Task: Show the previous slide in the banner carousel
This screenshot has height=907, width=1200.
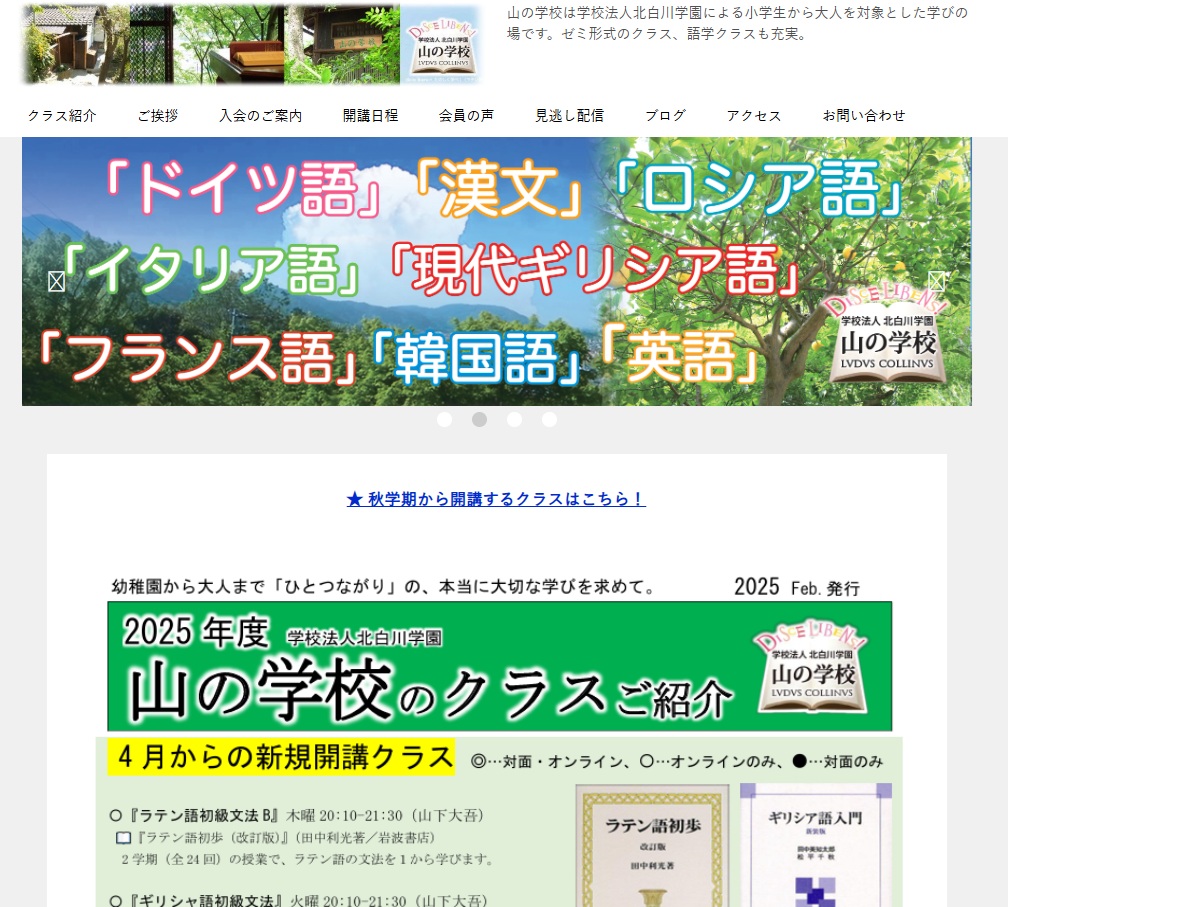Action: click(x=56, y=282)
